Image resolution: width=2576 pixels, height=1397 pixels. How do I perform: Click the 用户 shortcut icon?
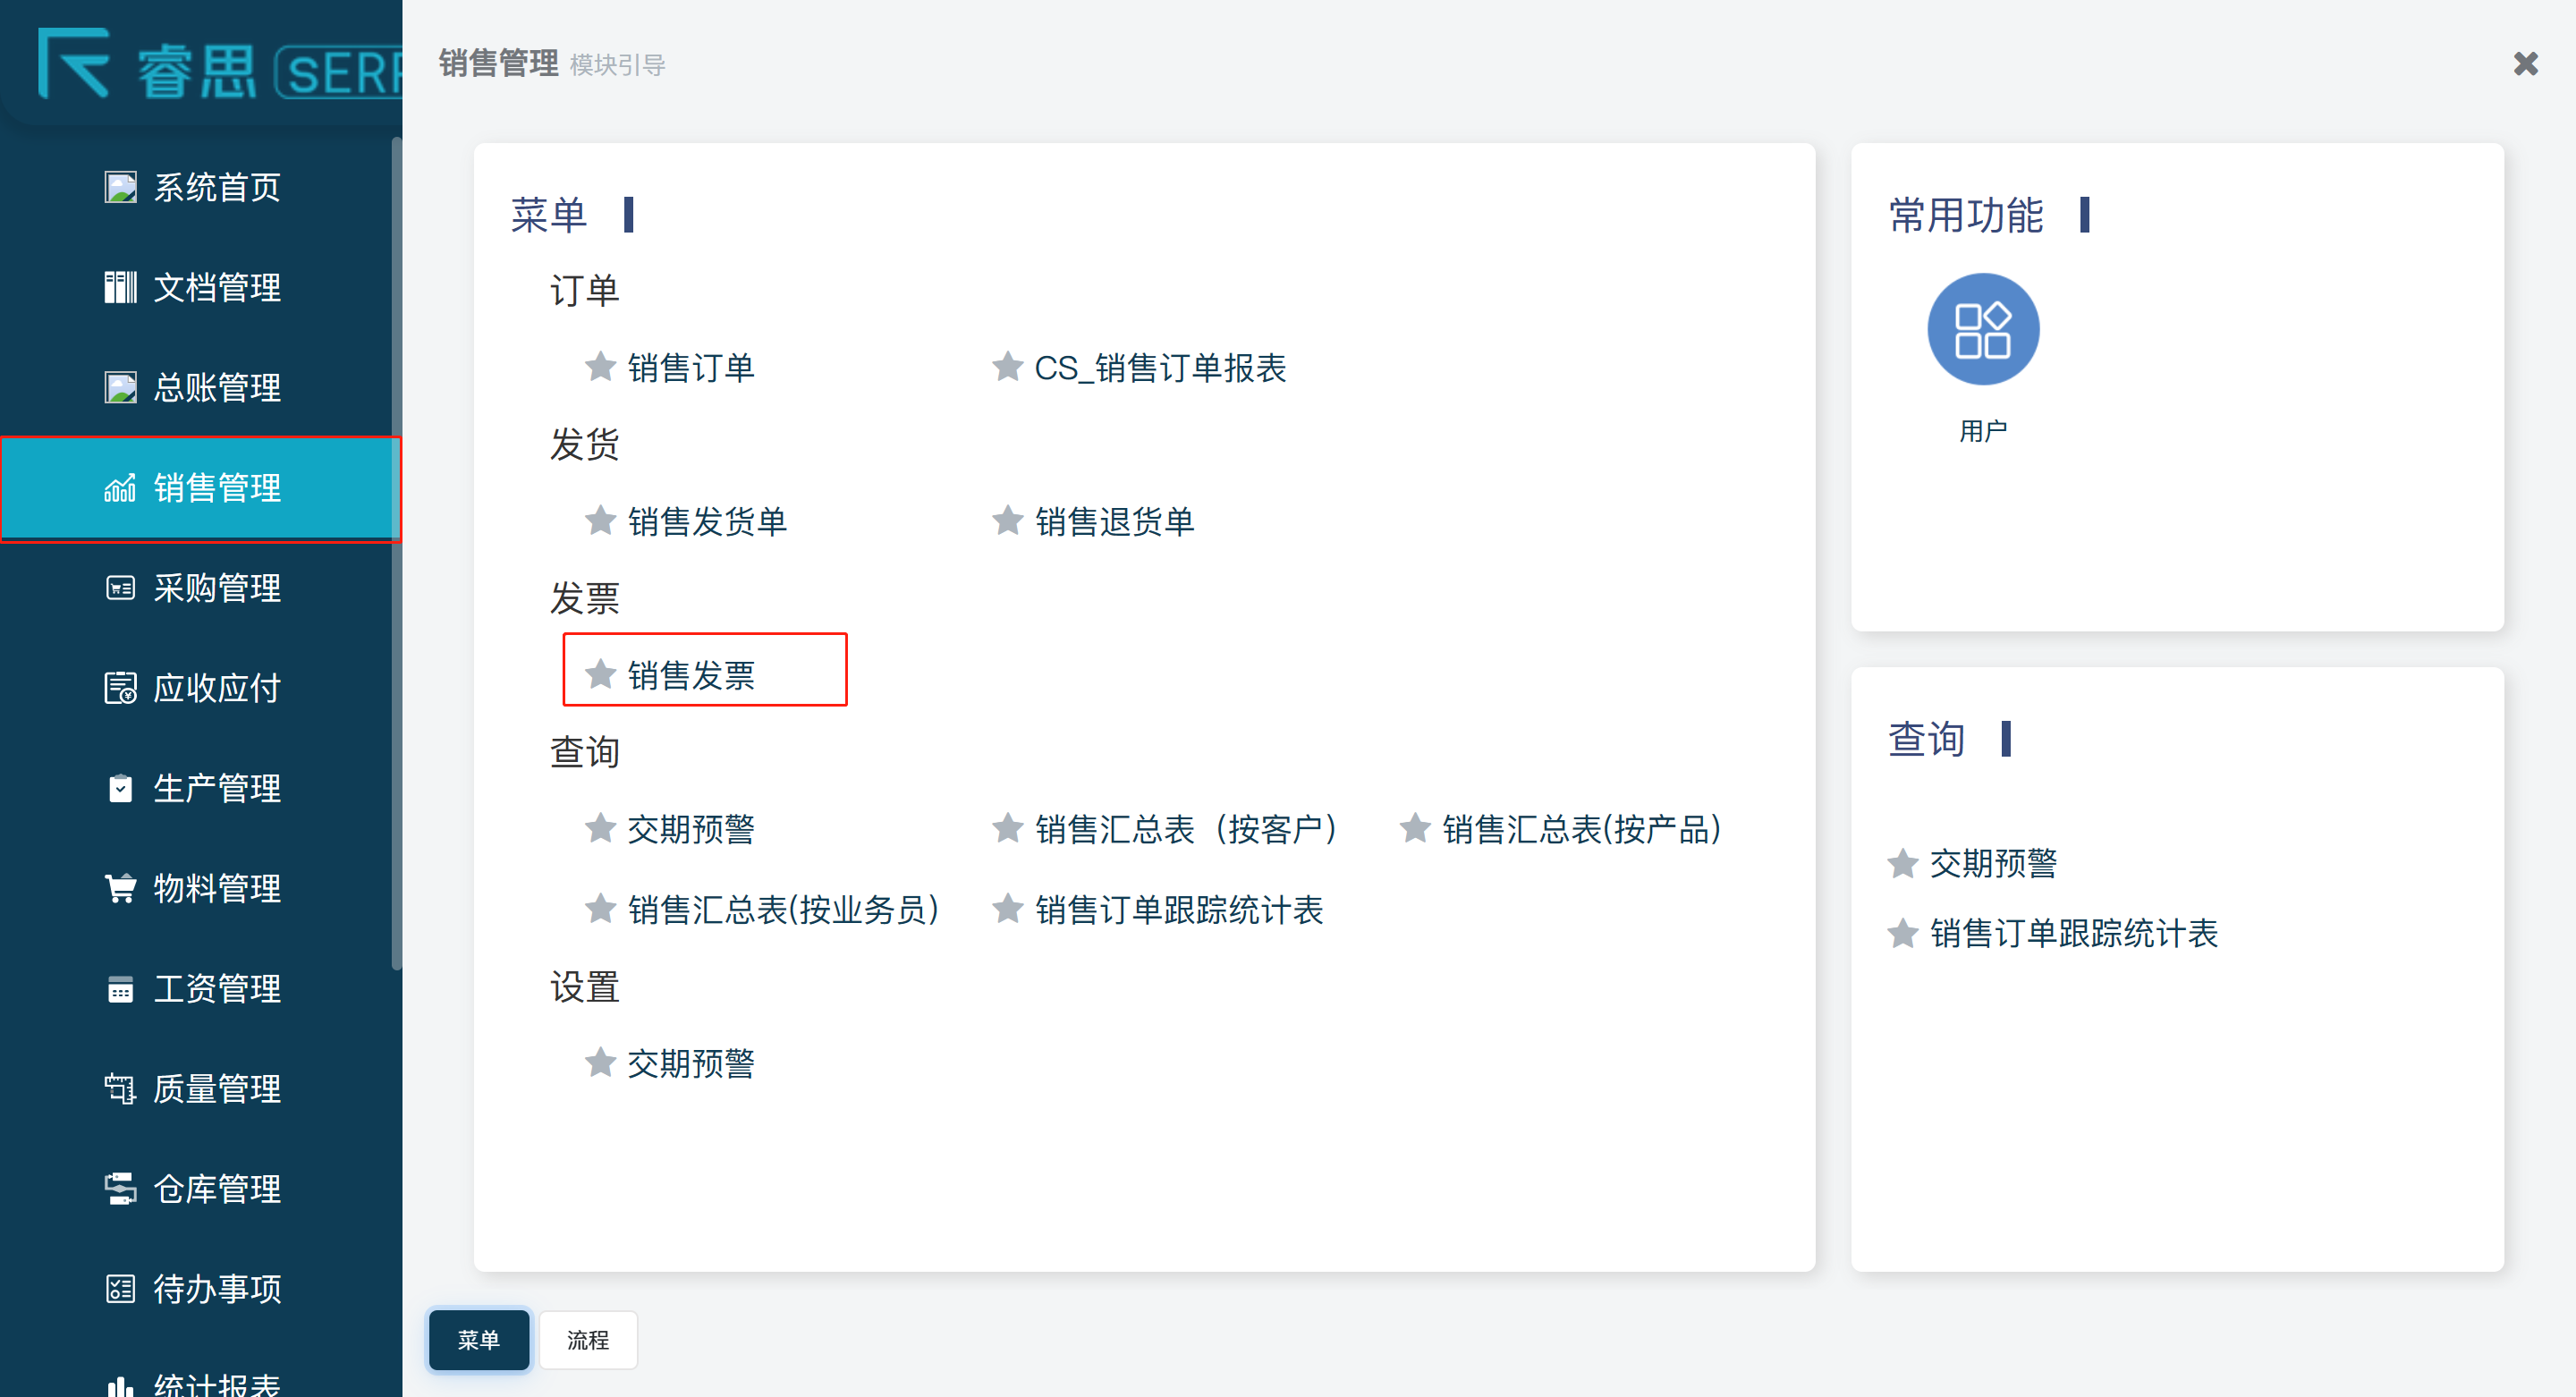click(x=1982, y=329)
